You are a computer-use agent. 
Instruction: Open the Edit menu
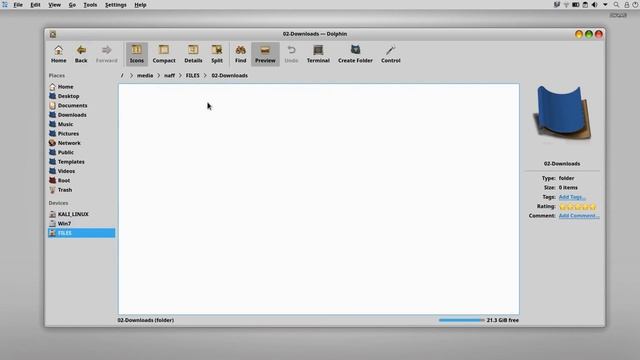click(35, 5)
